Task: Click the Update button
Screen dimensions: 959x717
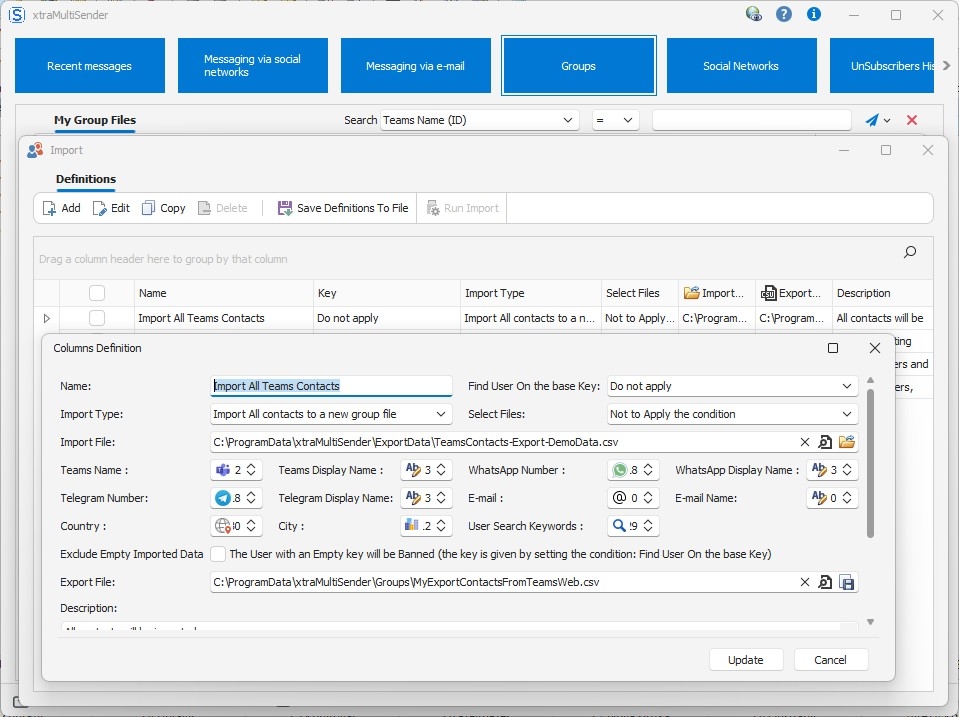Action: 746,659
